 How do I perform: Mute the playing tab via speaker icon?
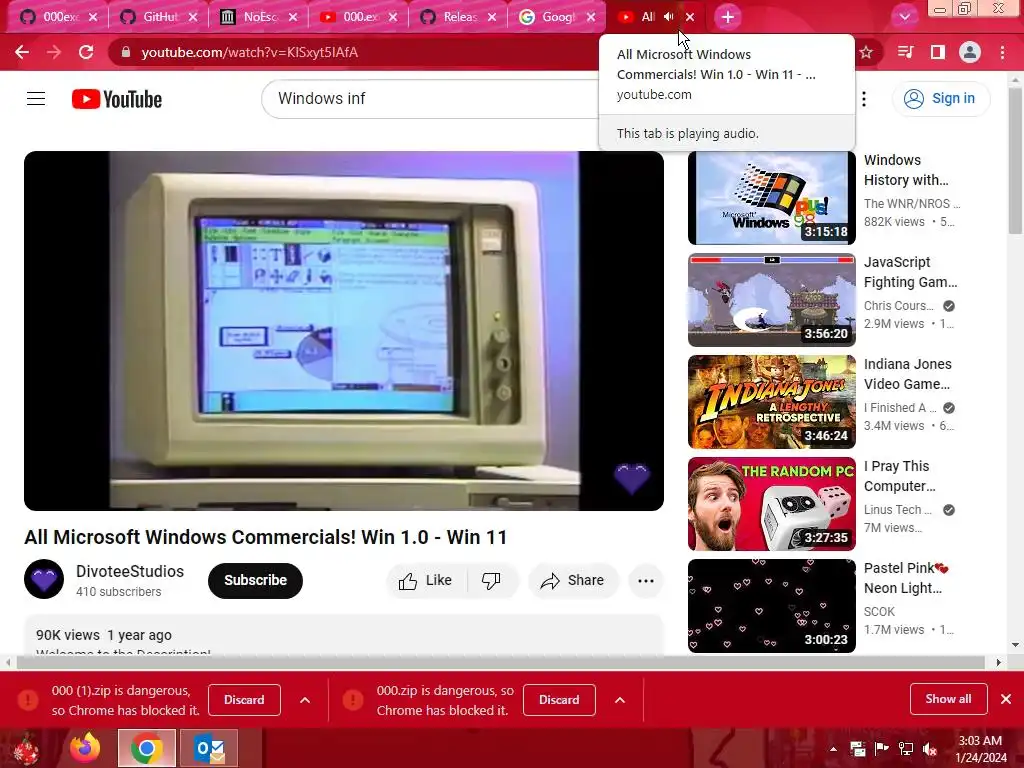click(x=668, y=17)
